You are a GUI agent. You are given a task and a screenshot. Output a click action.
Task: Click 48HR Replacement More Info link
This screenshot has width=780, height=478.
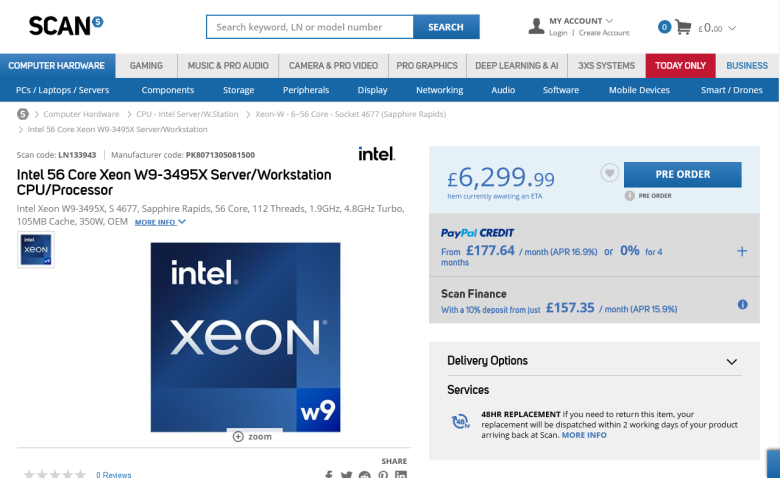pyautogui.click(x=584, y=435)
